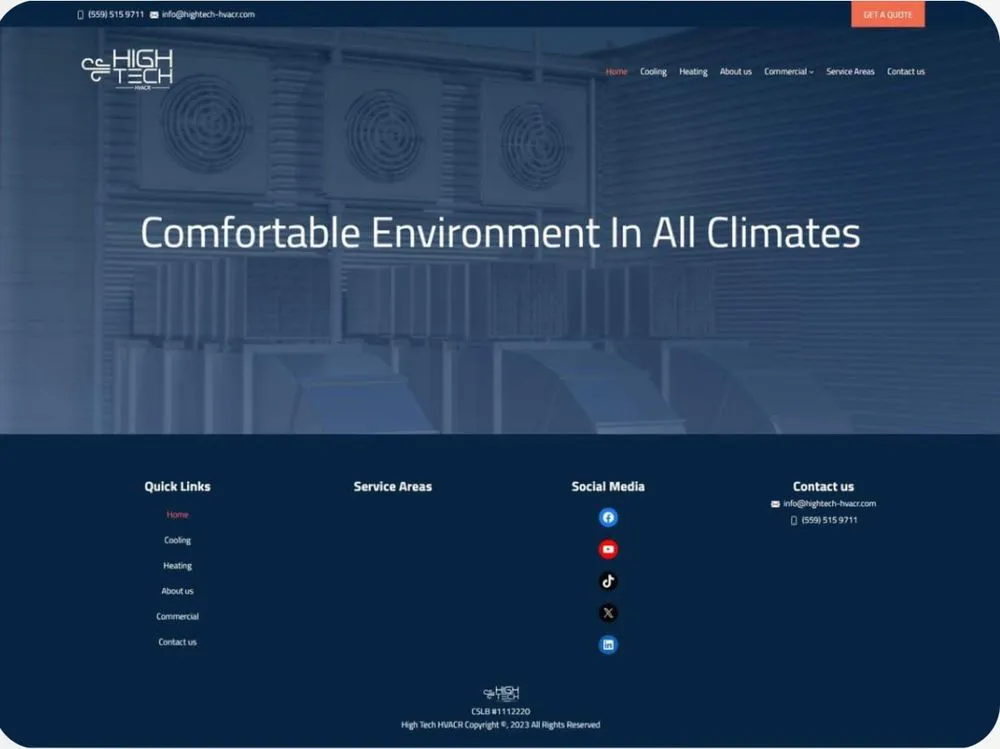Click Contact us in the header navigation
1000x749 pixels.
pos(905,72)
